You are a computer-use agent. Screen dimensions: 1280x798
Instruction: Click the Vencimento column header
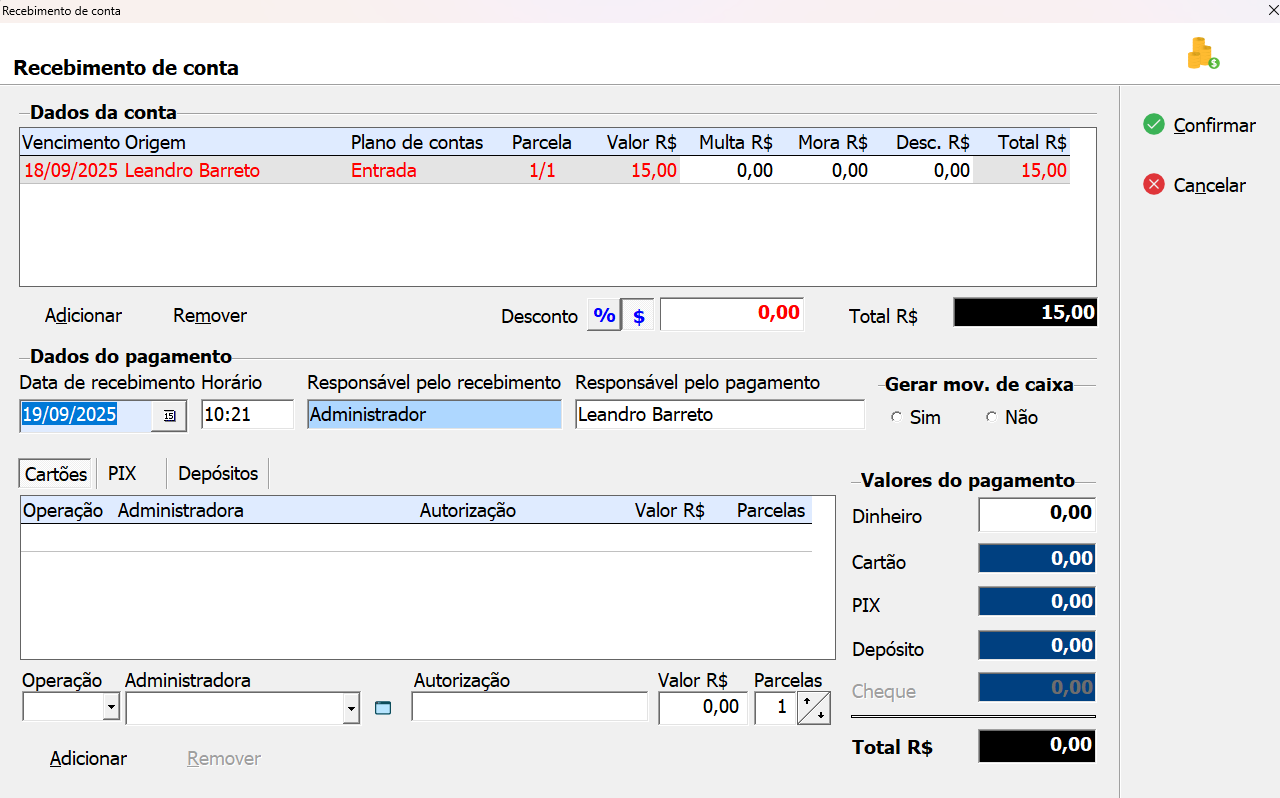(x=71, y=142)
